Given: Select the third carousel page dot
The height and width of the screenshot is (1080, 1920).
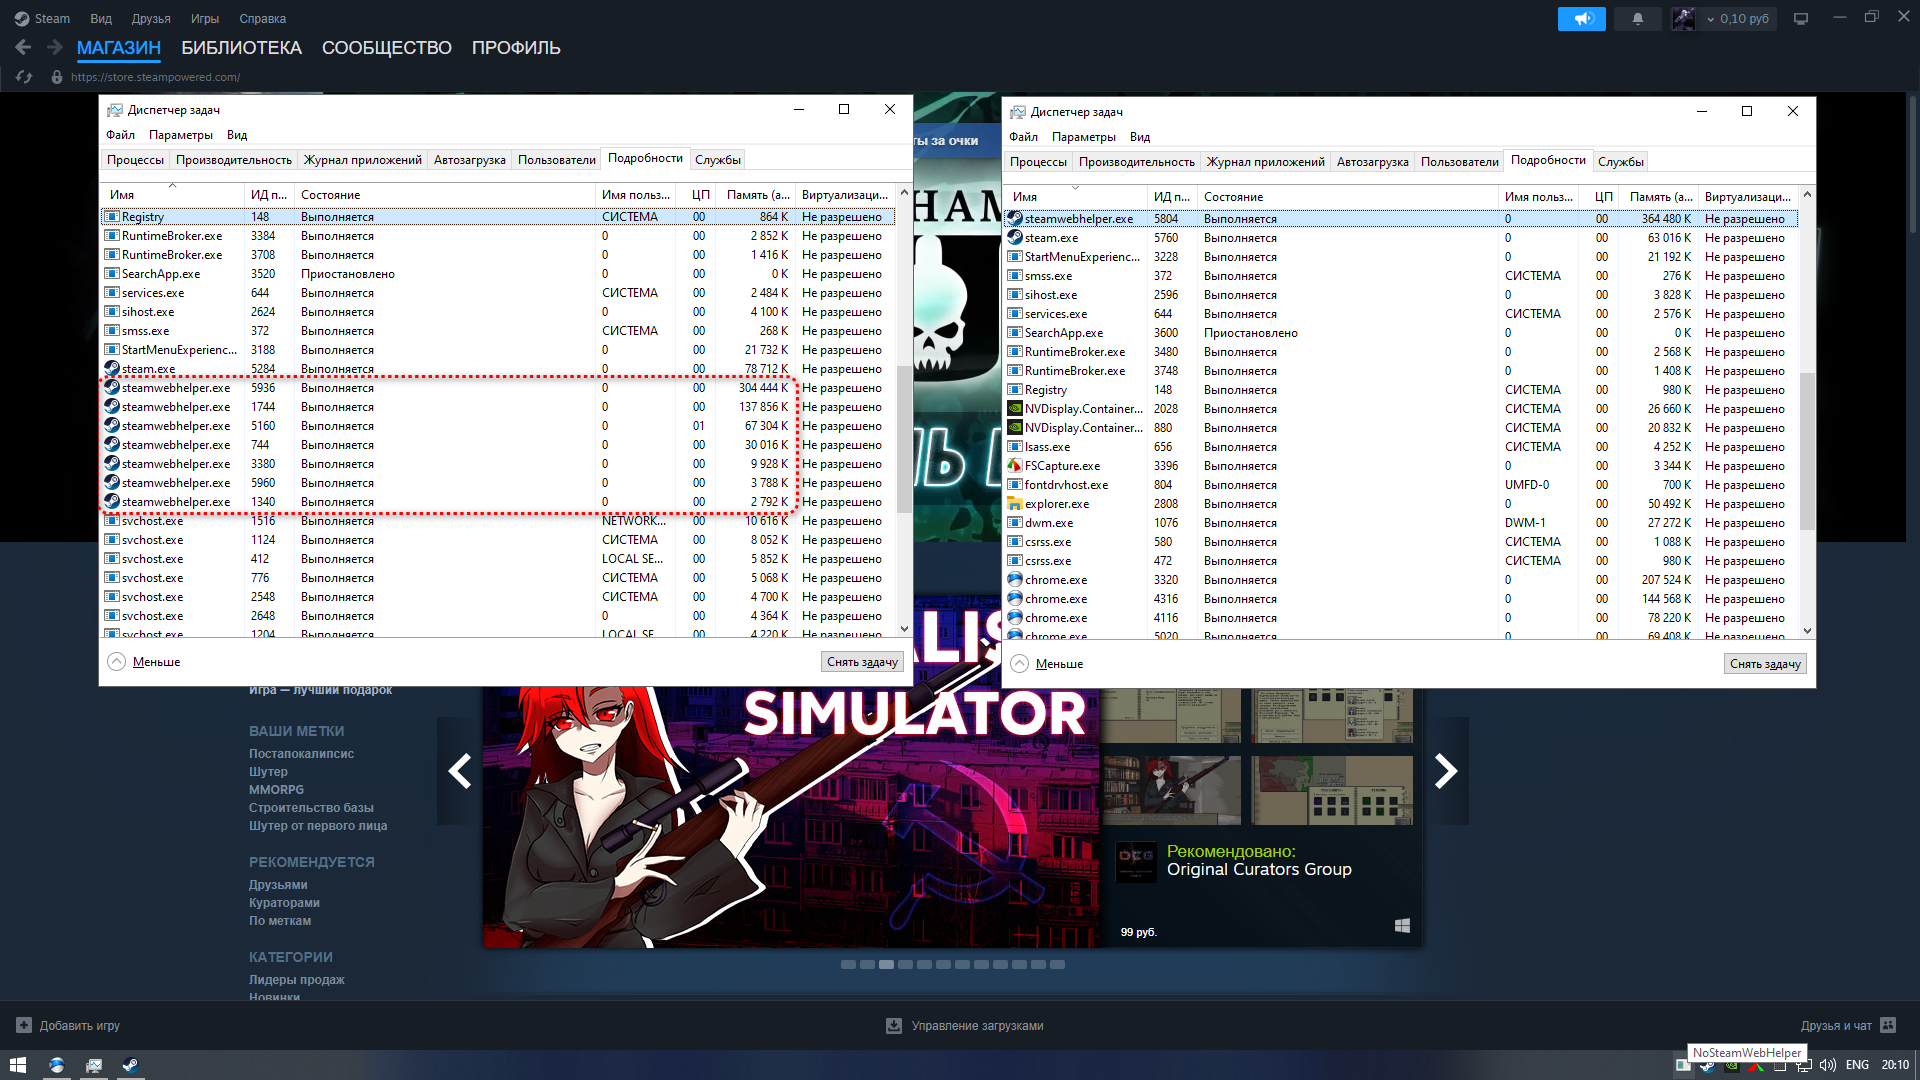Looking at the screenshot, I should point(886,965).
